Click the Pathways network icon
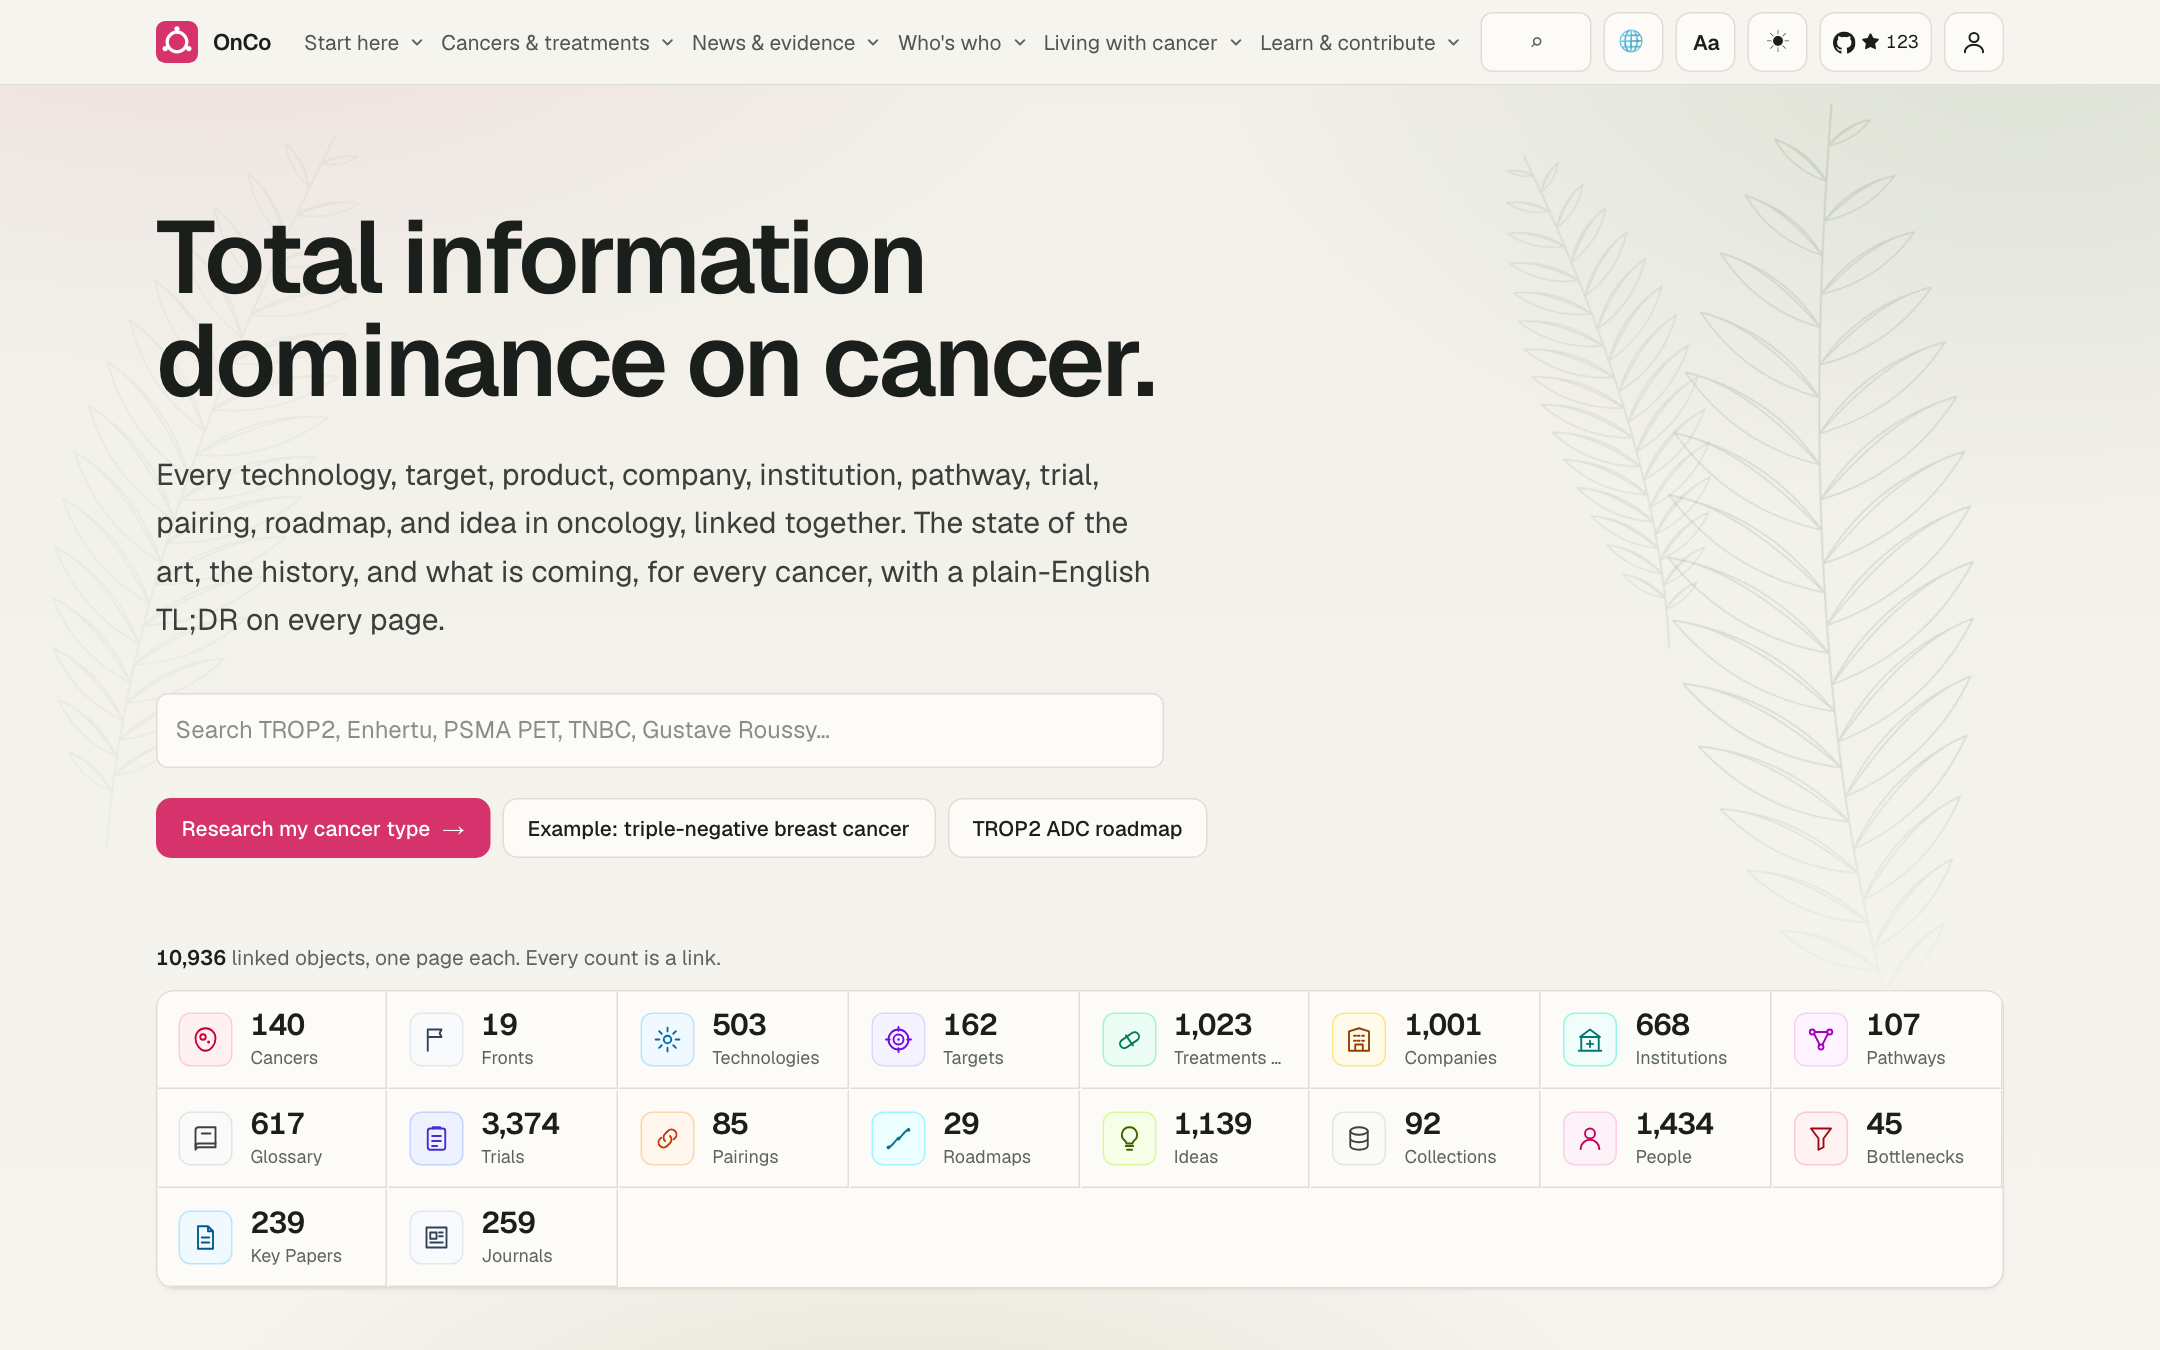The height and width of the screenshot is (1350, 2160). point(1821,1040)
